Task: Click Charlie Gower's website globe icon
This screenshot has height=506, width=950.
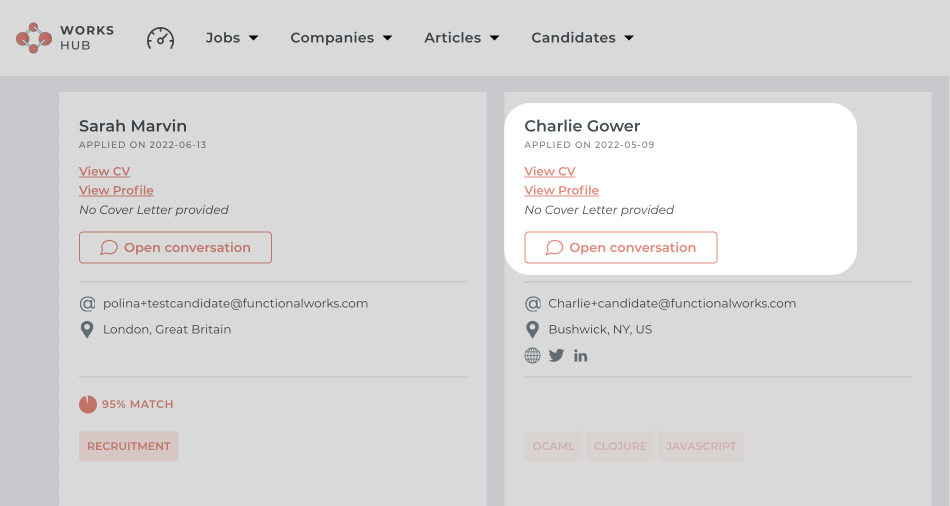Action: click(x=532, y=355)
